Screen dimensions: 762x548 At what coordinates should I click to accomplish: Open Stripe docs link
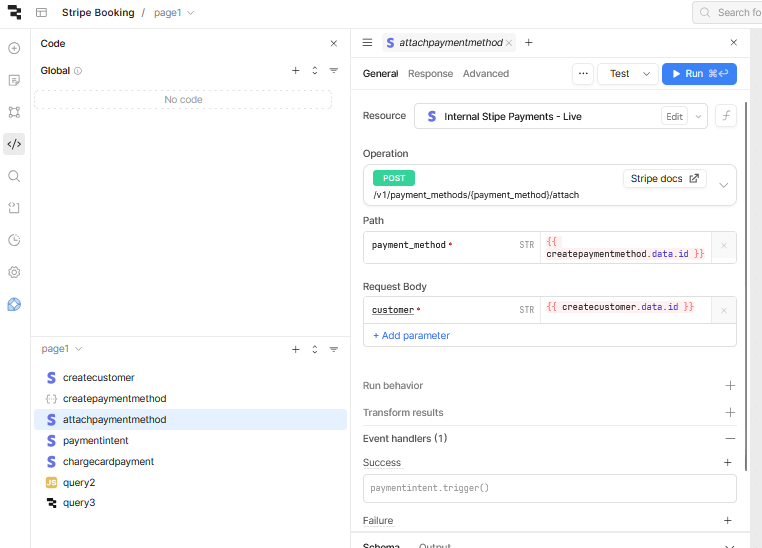click(665, 179)
